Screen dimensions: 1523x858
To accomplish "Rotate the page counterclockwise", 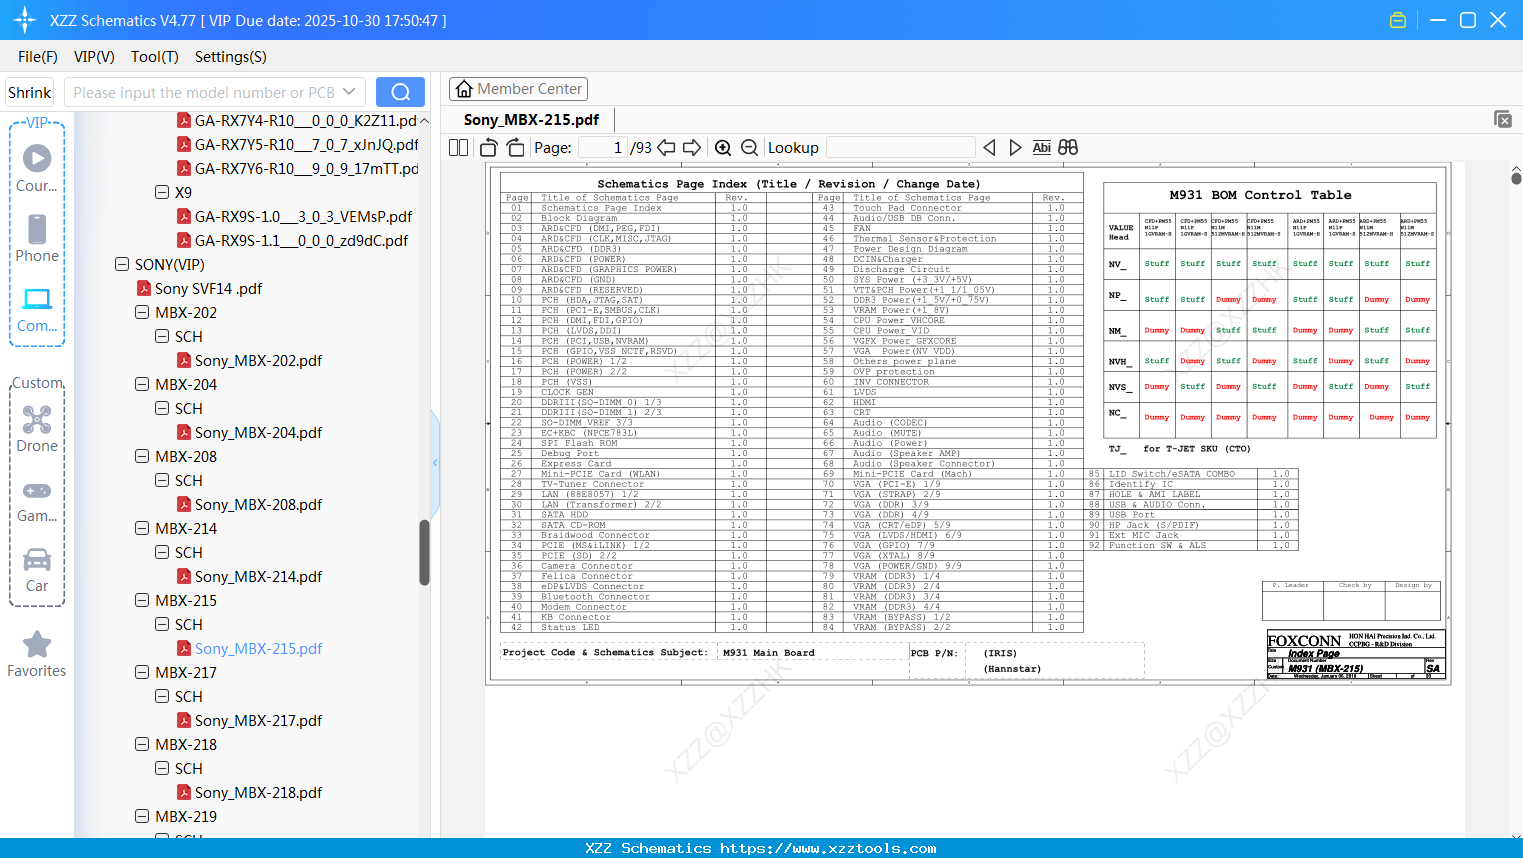I will pos(489,148).
